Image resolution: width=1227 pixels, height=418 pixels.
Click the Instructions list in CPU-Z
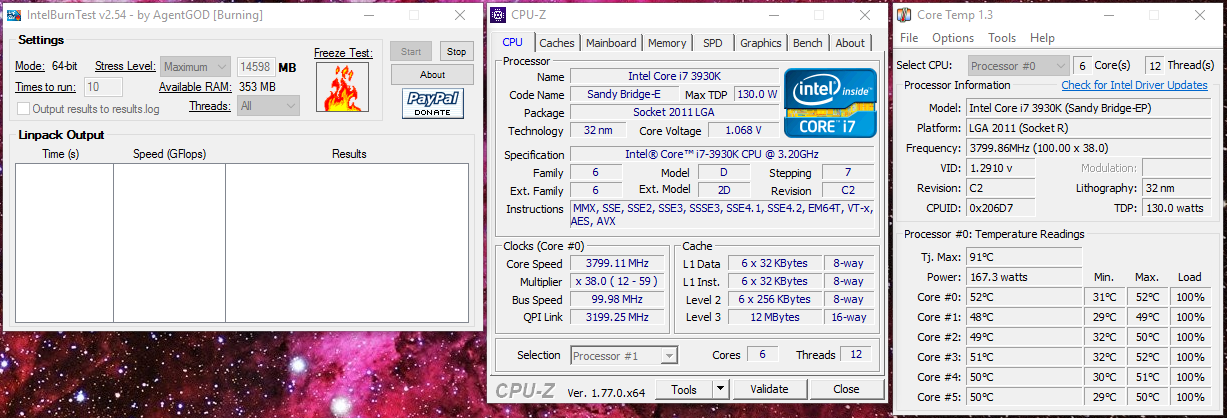tap(723, 215)
